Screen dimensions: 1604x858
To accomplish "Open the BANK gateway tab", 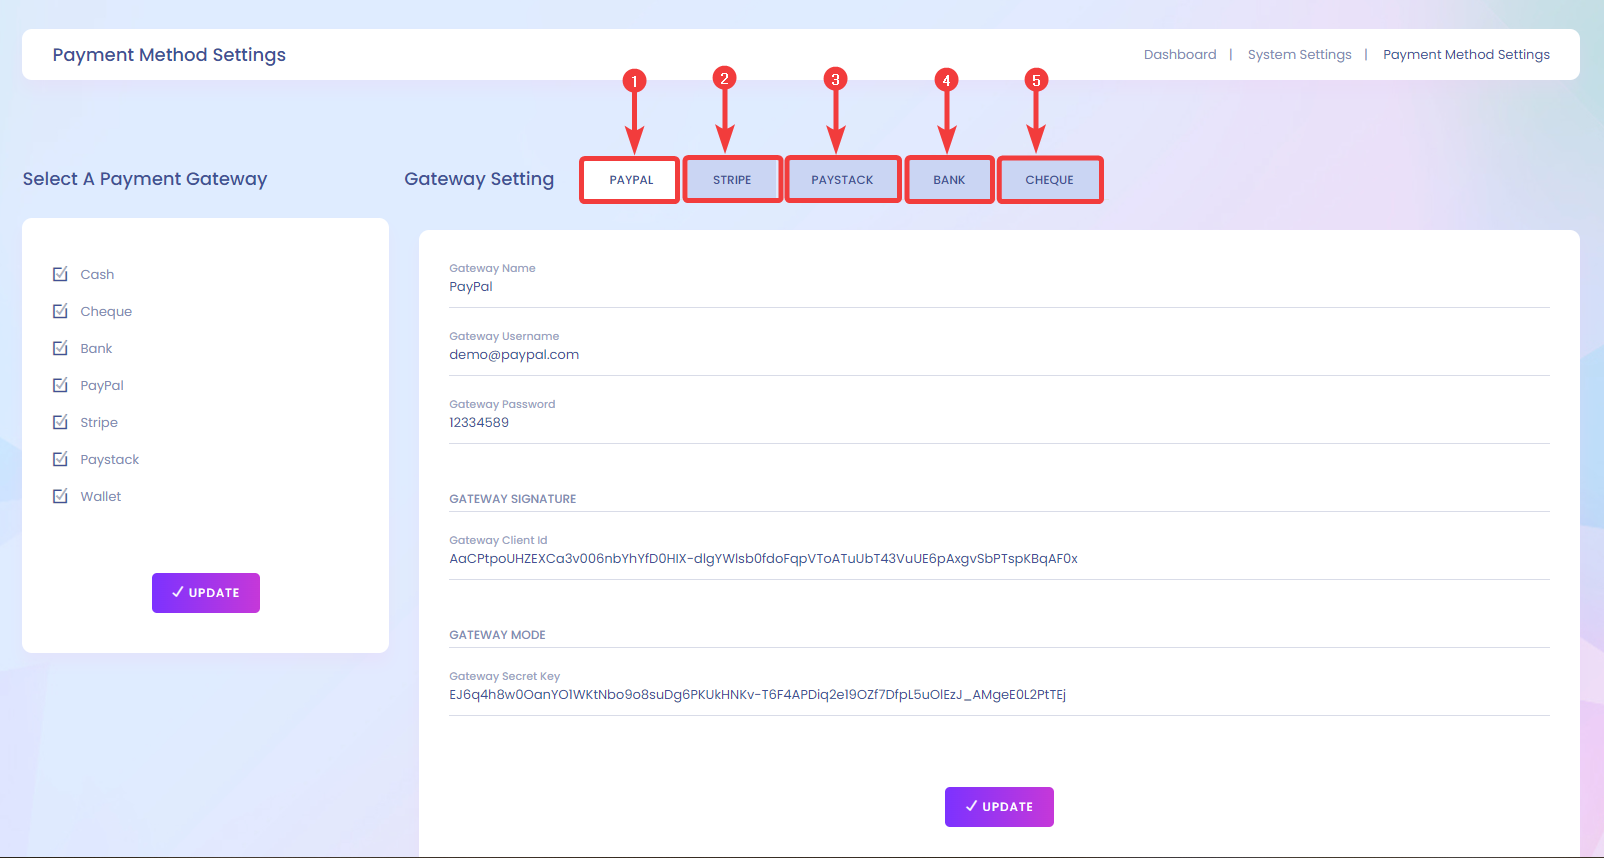I will click(x=949, y=180).
